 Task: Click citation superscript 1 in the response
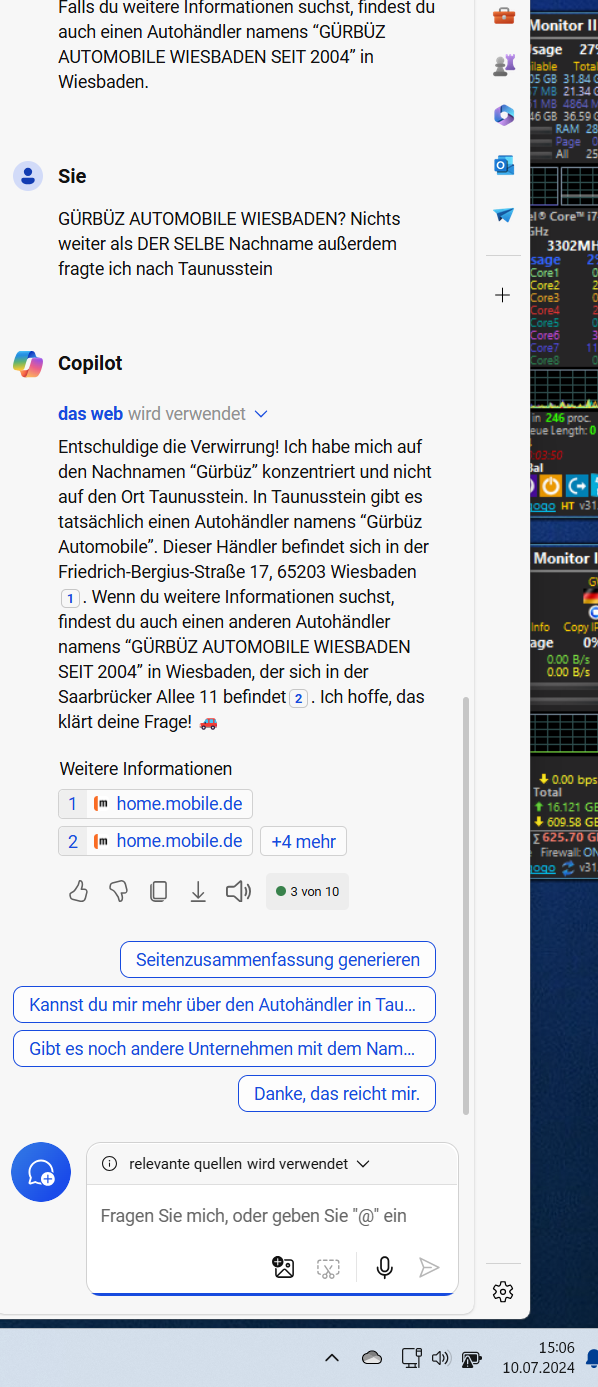[x=70, y=598]
